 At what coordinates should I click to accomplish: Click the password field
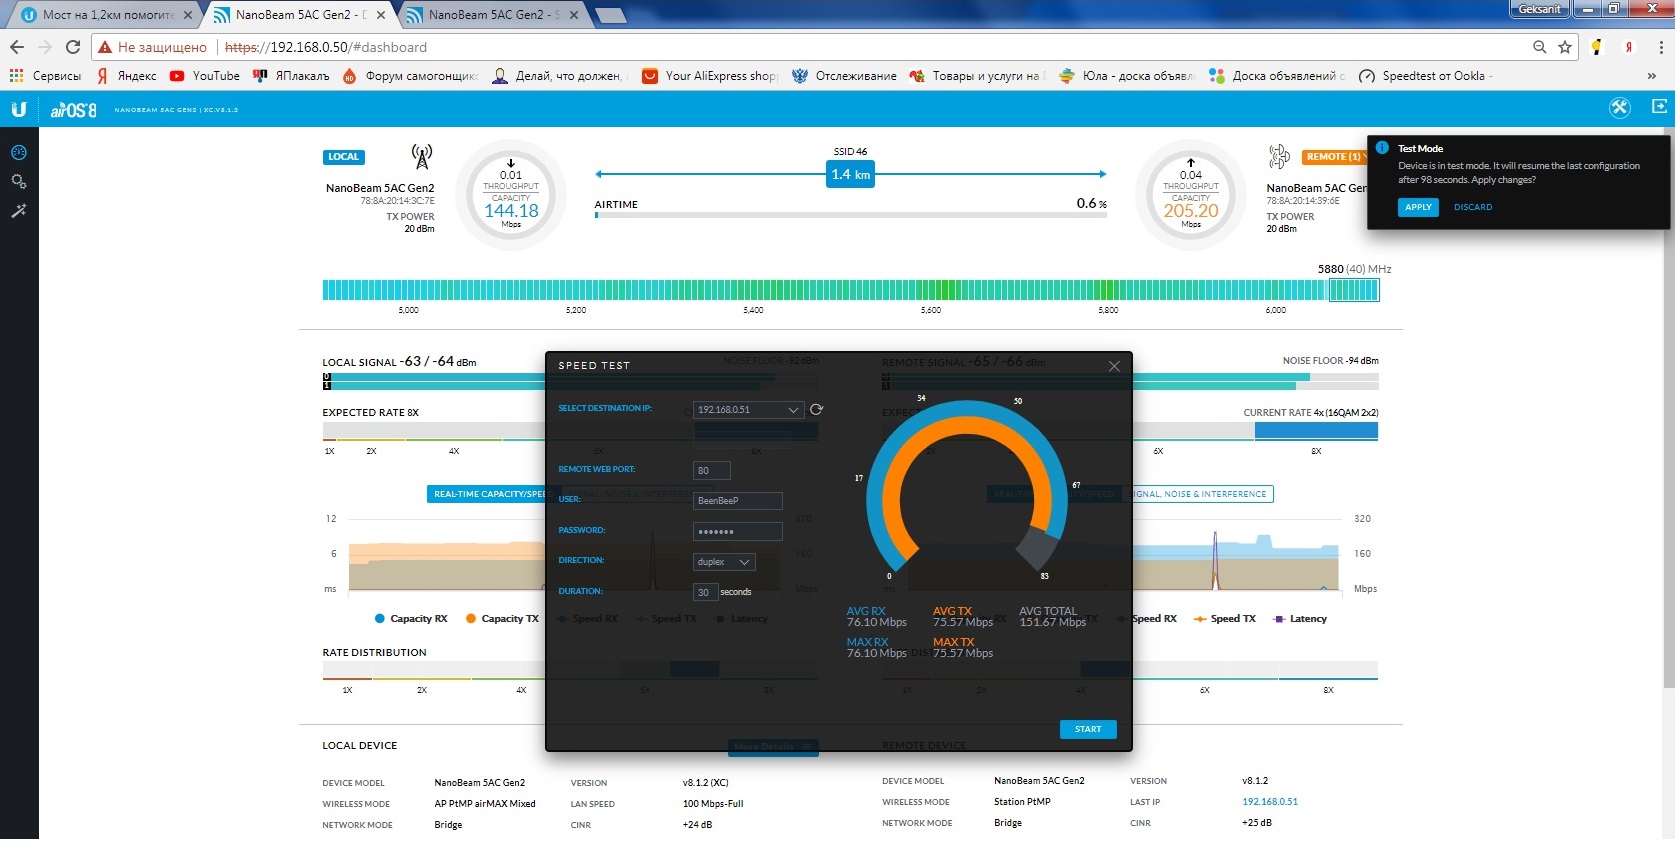tap(738, 532)
